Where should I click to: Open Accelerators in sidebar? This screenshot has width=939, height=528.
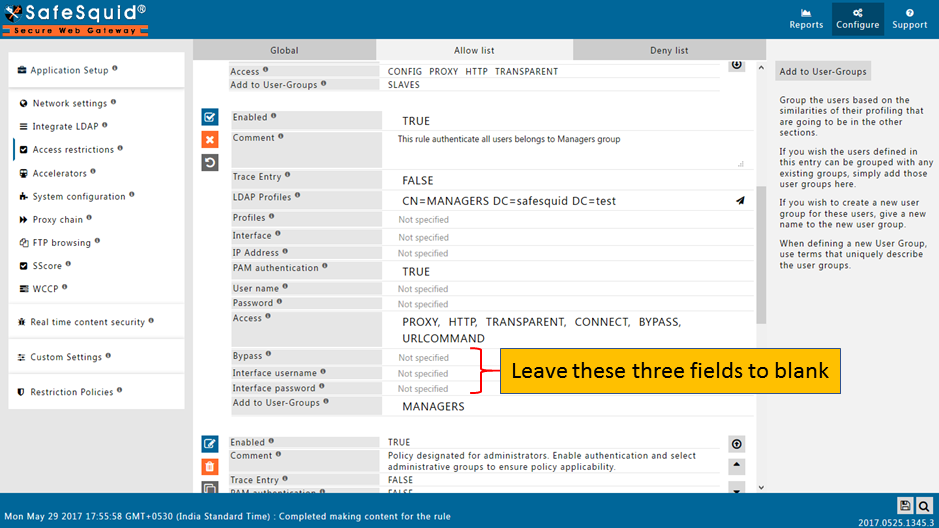59,174
